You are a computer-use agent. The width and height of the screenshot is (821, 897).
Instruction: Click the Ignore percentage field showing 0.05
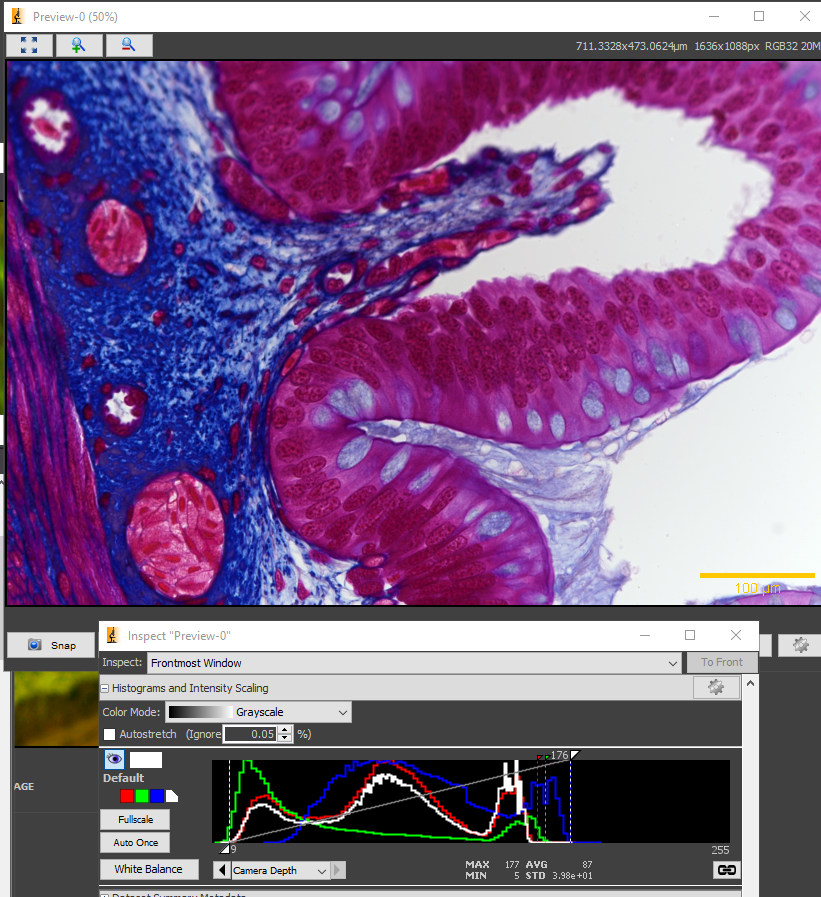tap(250, 734)
